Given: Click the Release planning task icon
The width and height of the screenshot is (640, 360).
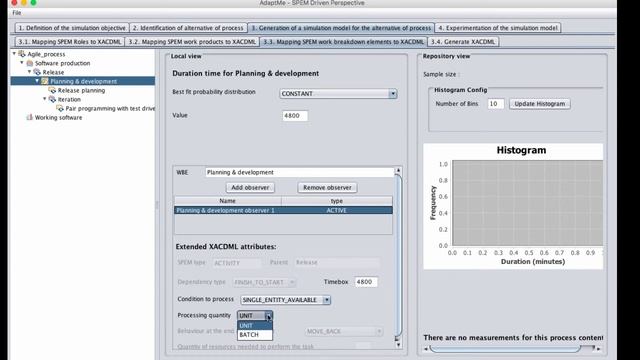Looking at the screenshot, I should (x=52, y=90).
